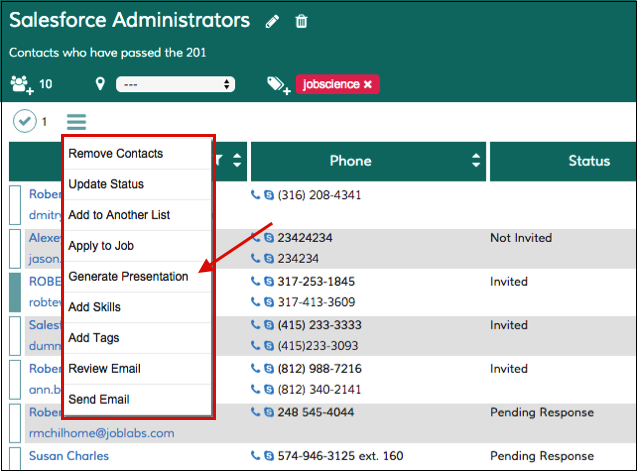Choose Review Email from the menu

click(138, 369)
